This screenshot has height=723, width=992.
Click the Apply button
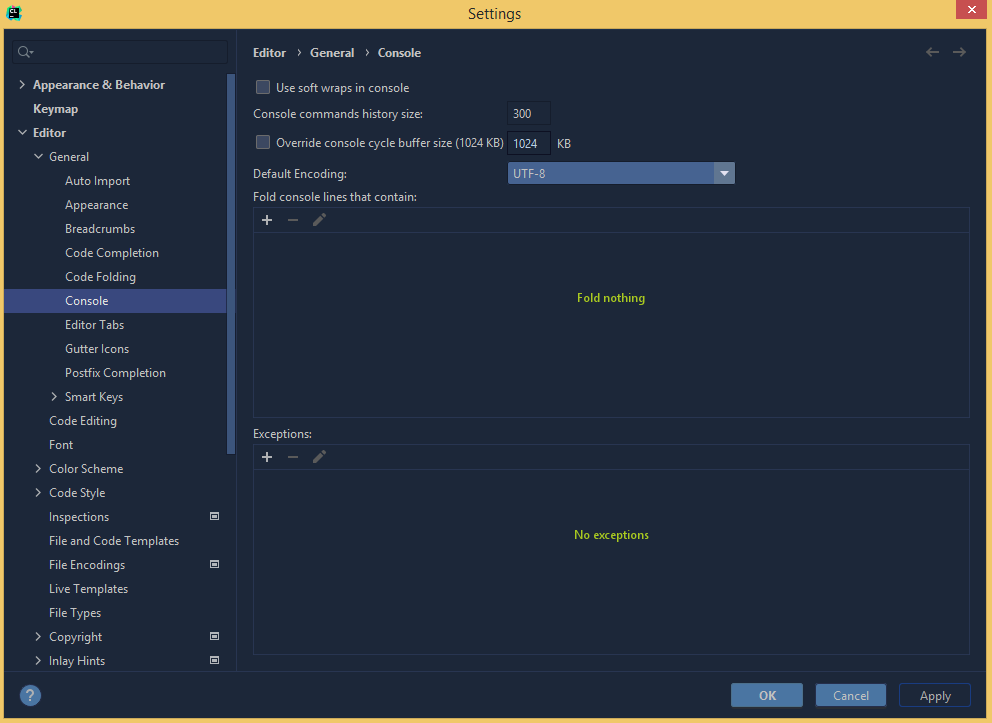tap(935, 695)
